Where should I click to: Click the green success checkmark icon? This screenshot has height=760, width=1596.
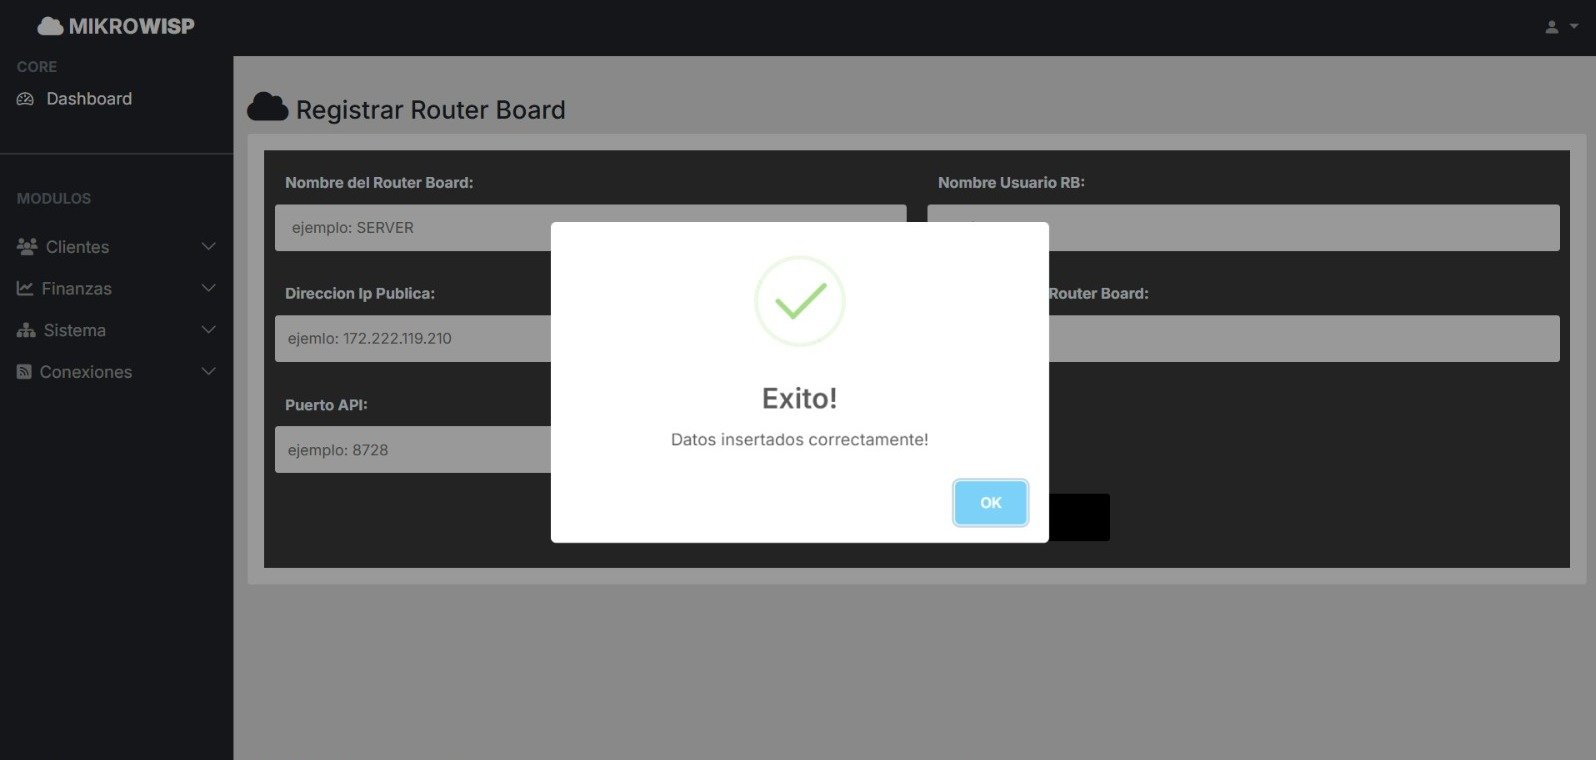click(799, 301)
